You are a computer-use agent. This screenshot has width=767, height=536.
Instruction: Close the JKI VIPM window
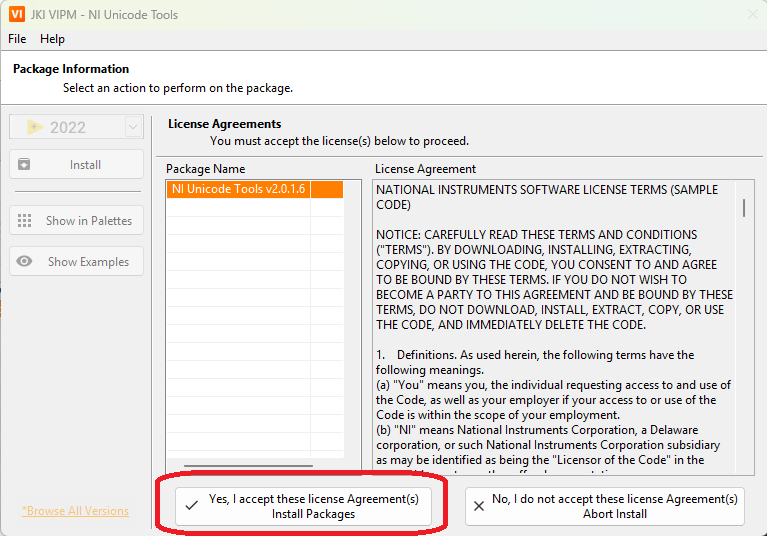click(x=753, y=15)
